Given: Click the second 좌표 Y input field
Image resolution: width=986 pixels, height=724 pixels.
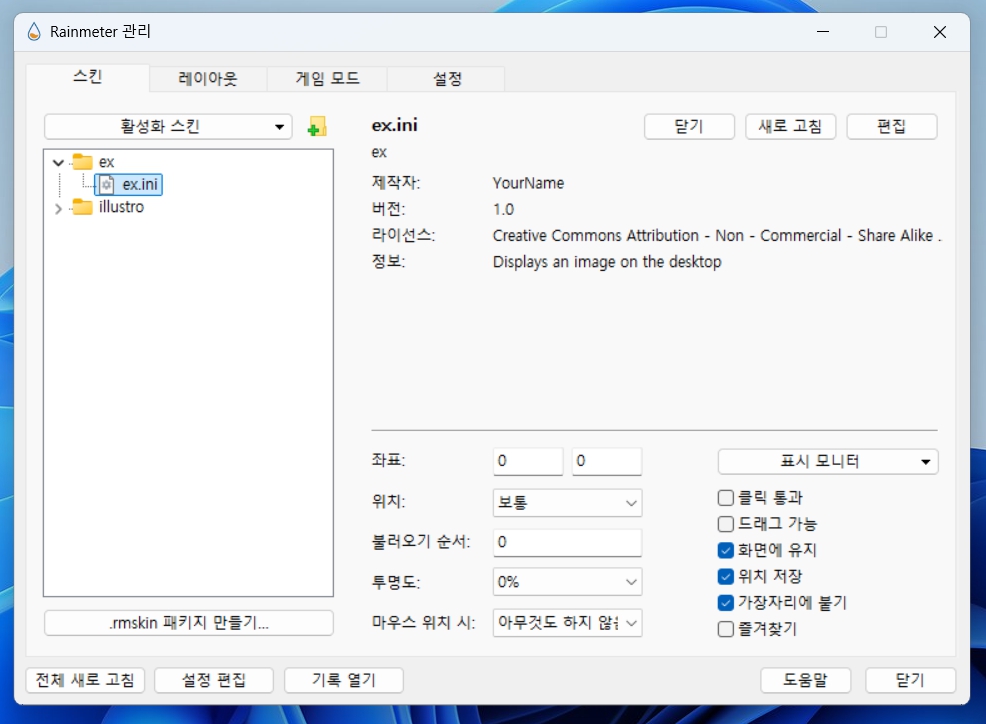Looking at the screenshot, I should pyautogui.click(x=607, y=461).
